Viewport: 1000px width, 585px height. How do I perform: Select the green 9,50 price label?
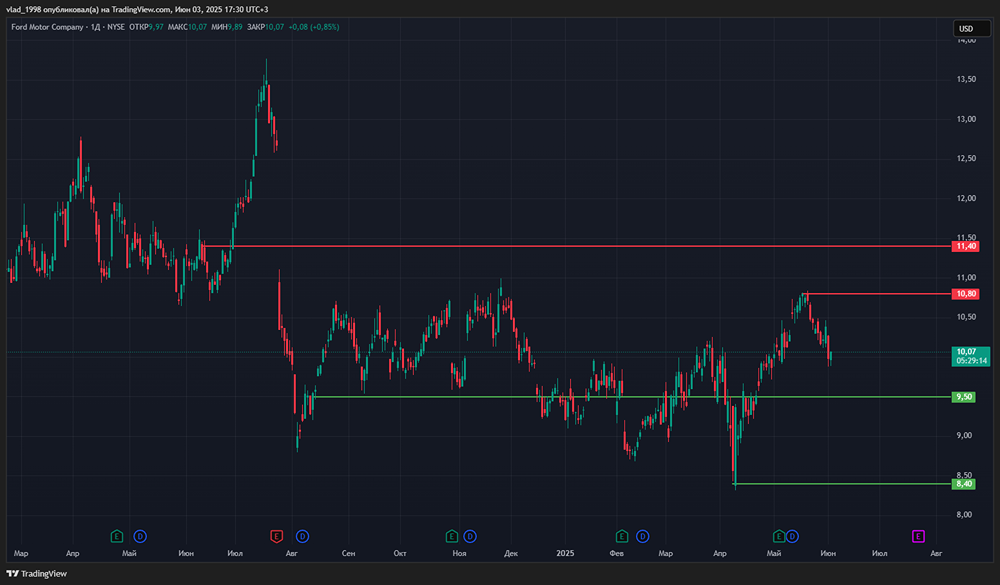(x=965, y=397)
